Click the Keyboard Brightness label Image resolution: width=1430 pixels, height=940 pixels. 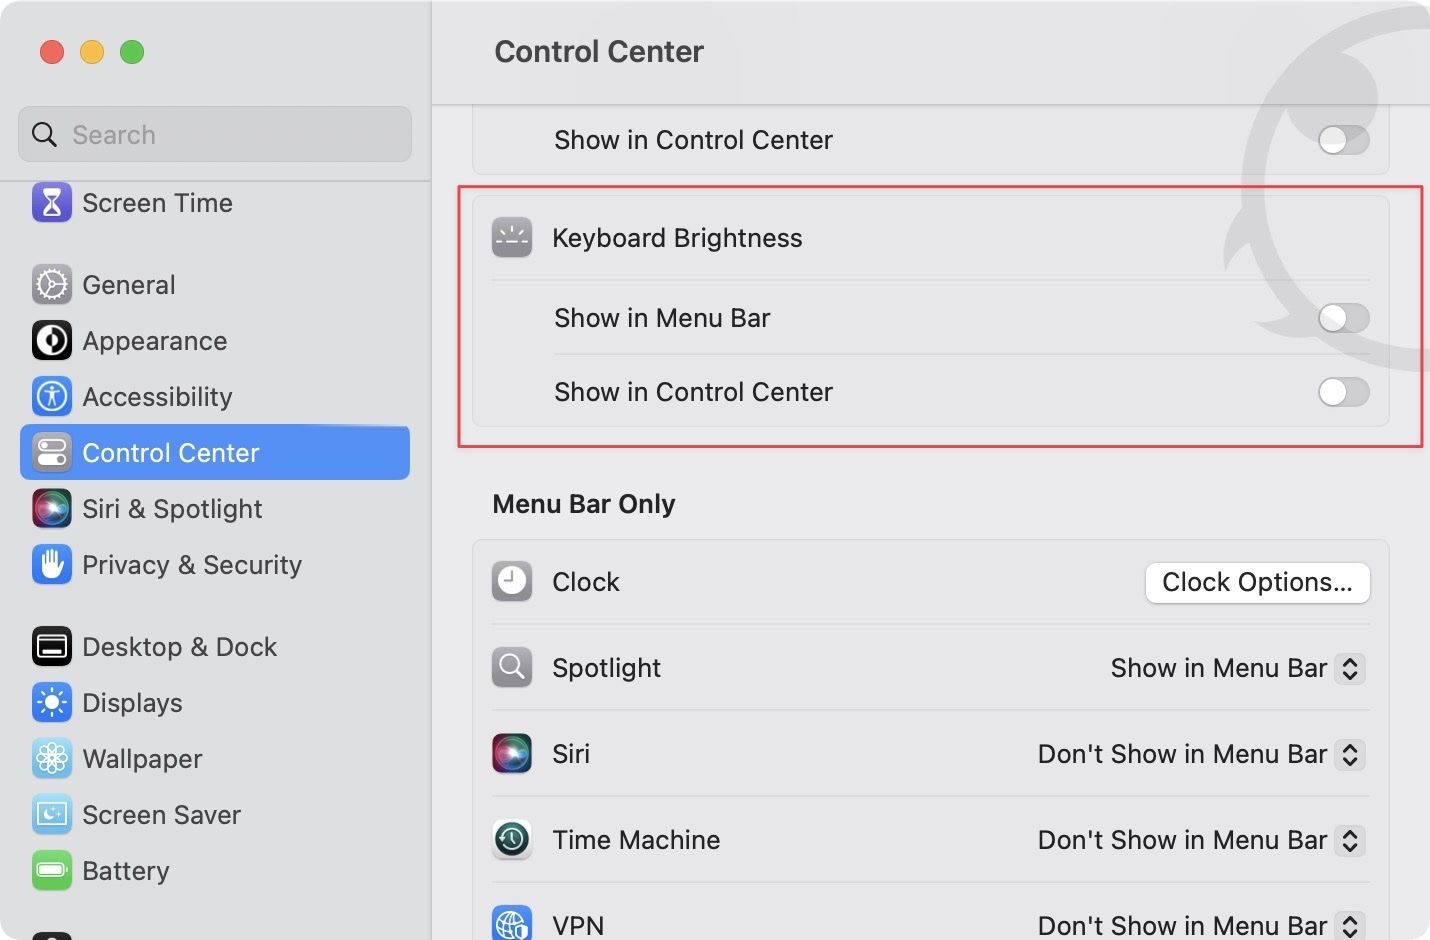pos(677,238)
